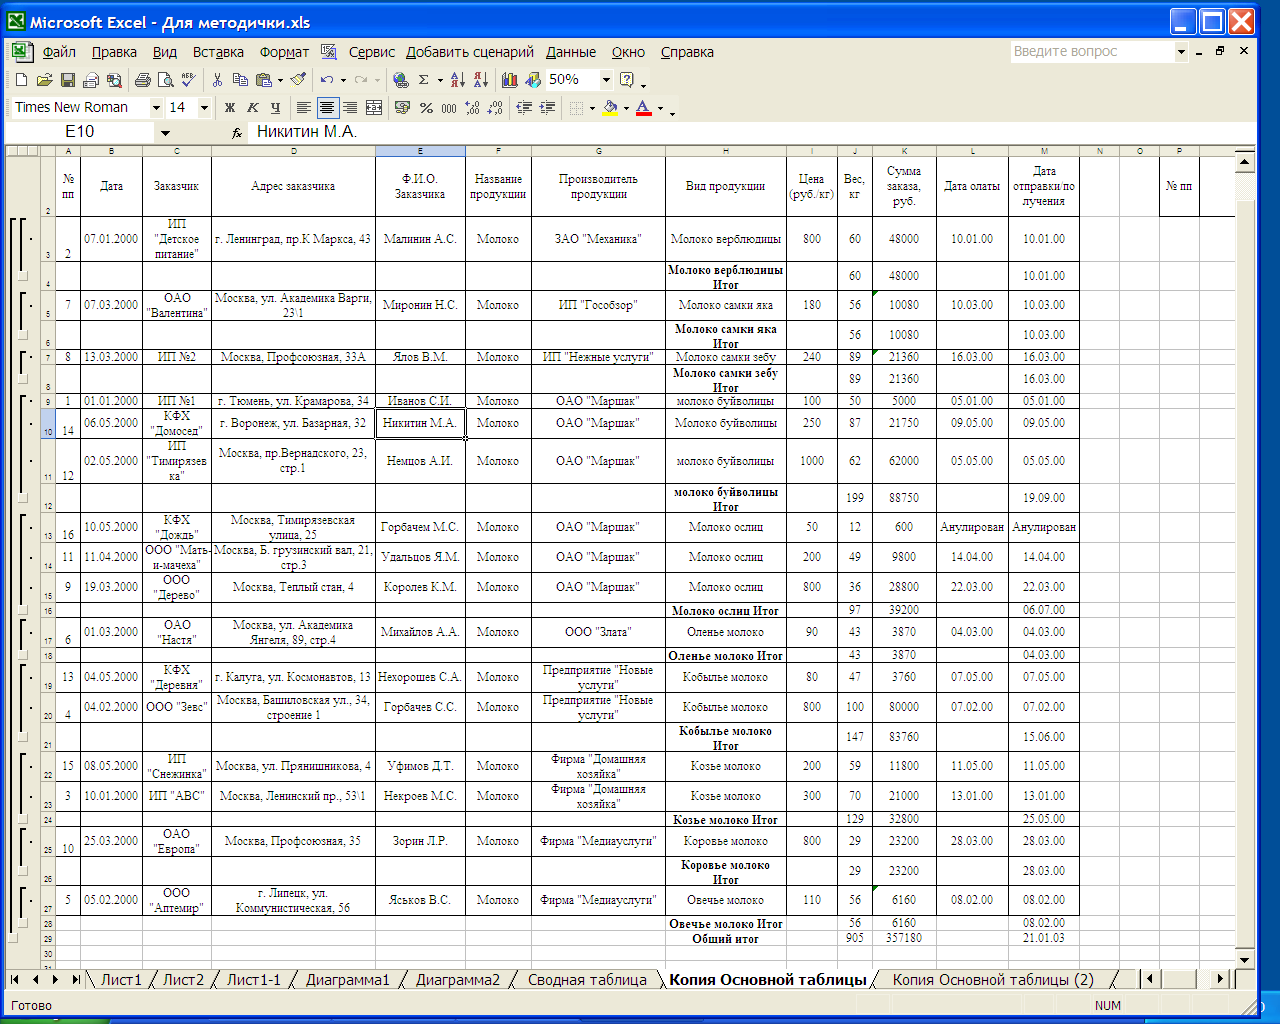Image resolution: width=1280 pixels, height=1024 pixels.
Task: Apply the red Font Color button
Action: 643,107
